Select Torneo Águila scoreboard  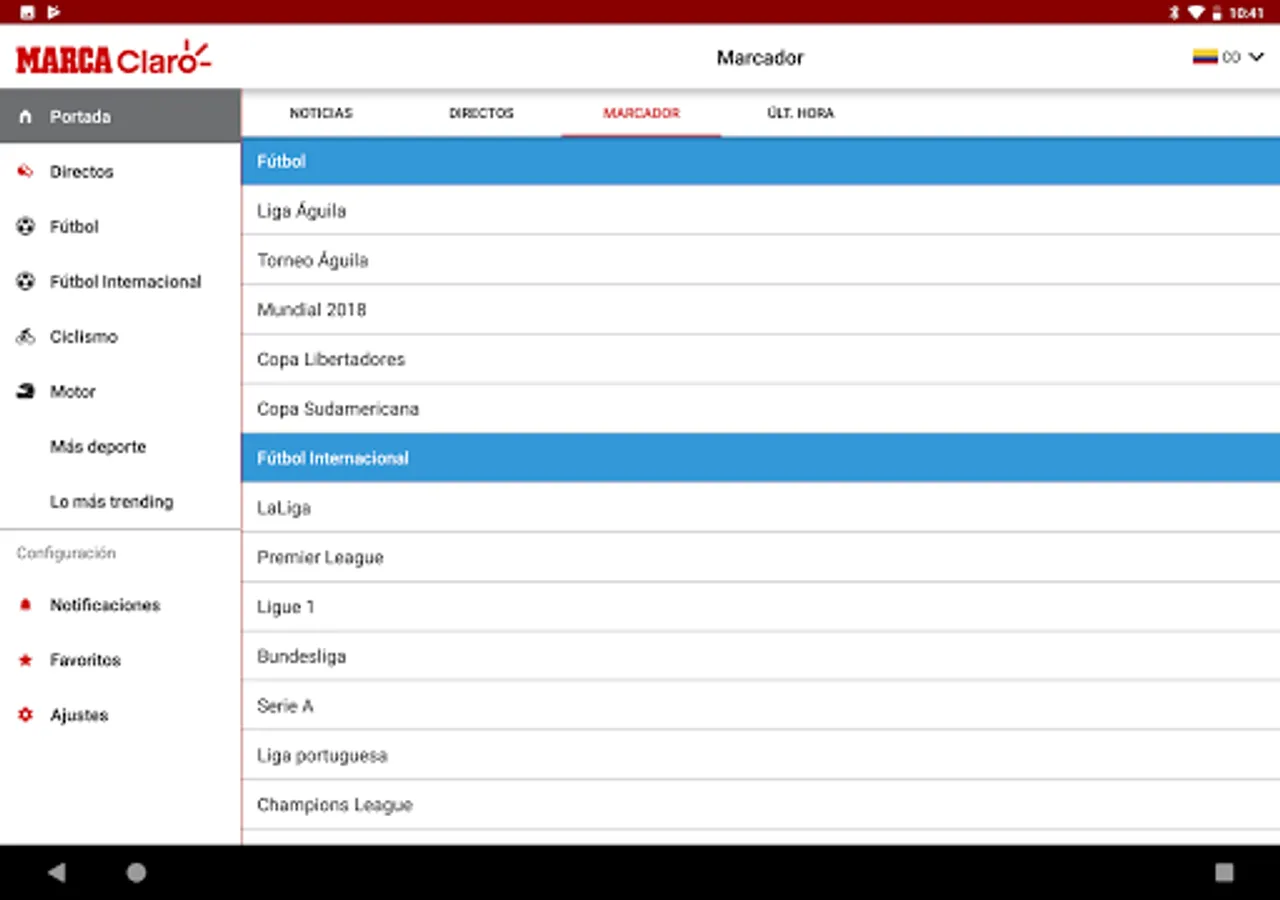click(x=761, y=260)
